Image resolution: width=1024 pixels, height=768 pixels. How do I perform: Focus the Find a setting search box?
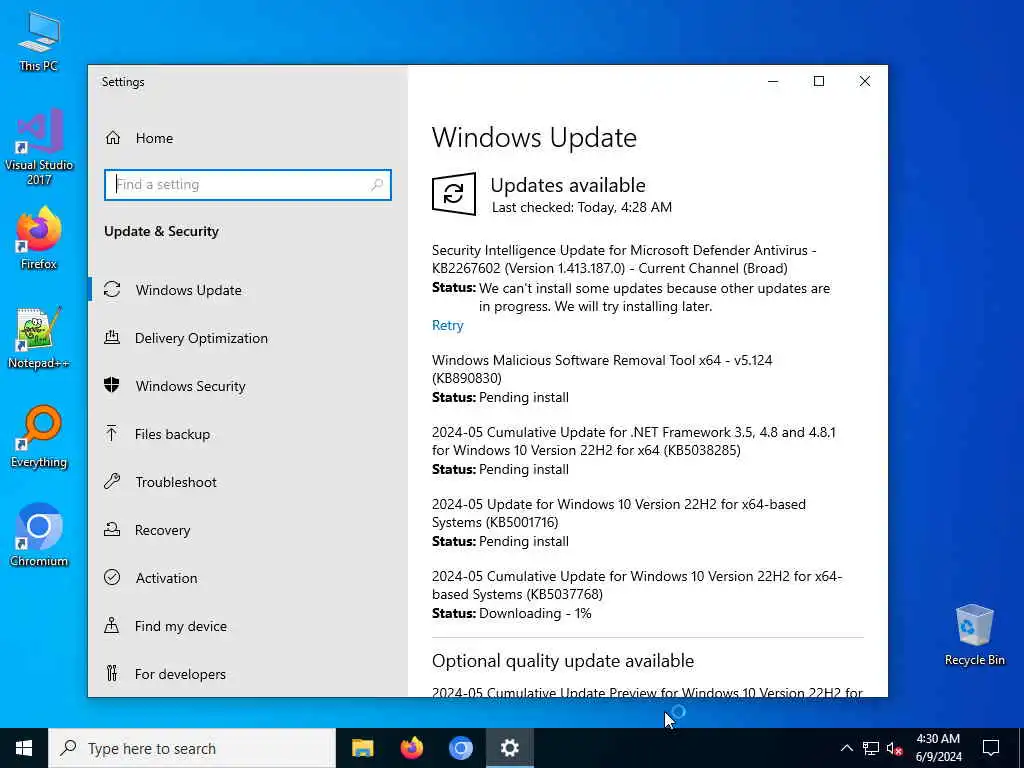[x=248, y=185]
